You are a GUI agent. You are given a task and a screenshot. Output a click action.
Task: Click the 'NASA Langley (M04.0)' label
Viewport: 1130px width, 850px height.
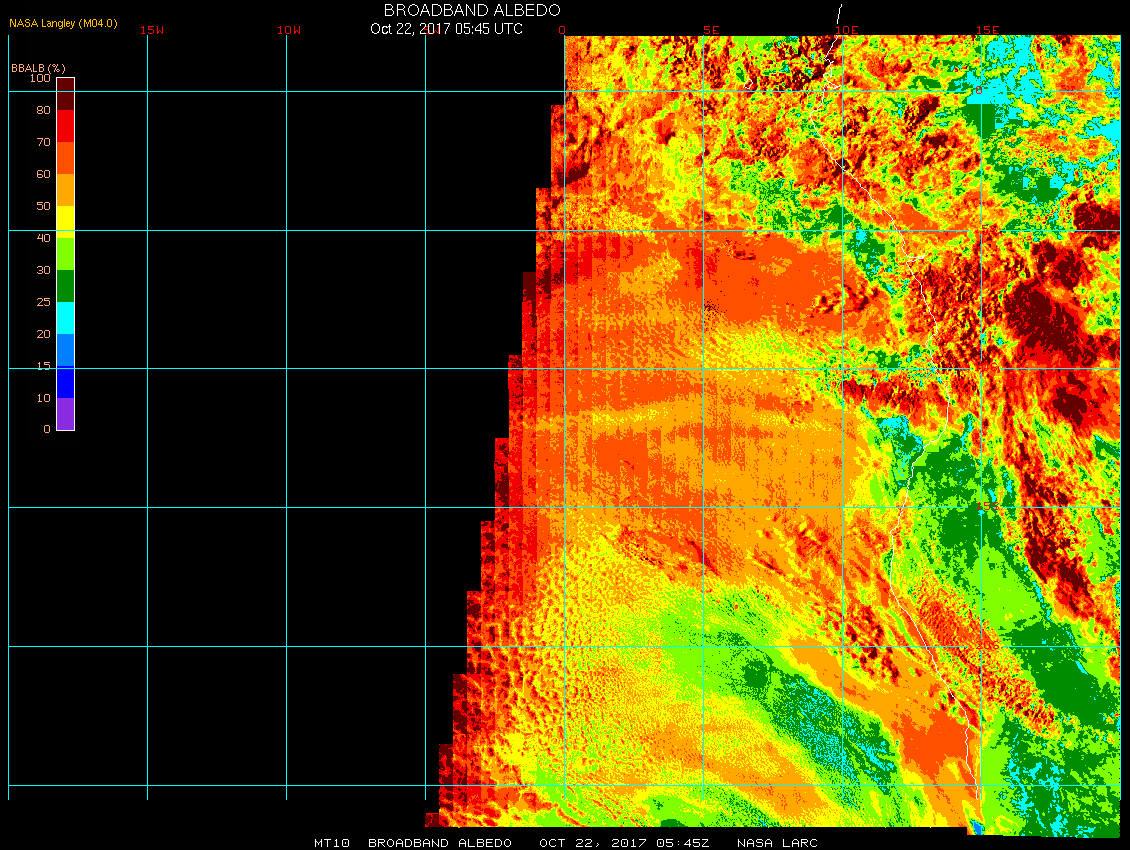click(63, 23)
